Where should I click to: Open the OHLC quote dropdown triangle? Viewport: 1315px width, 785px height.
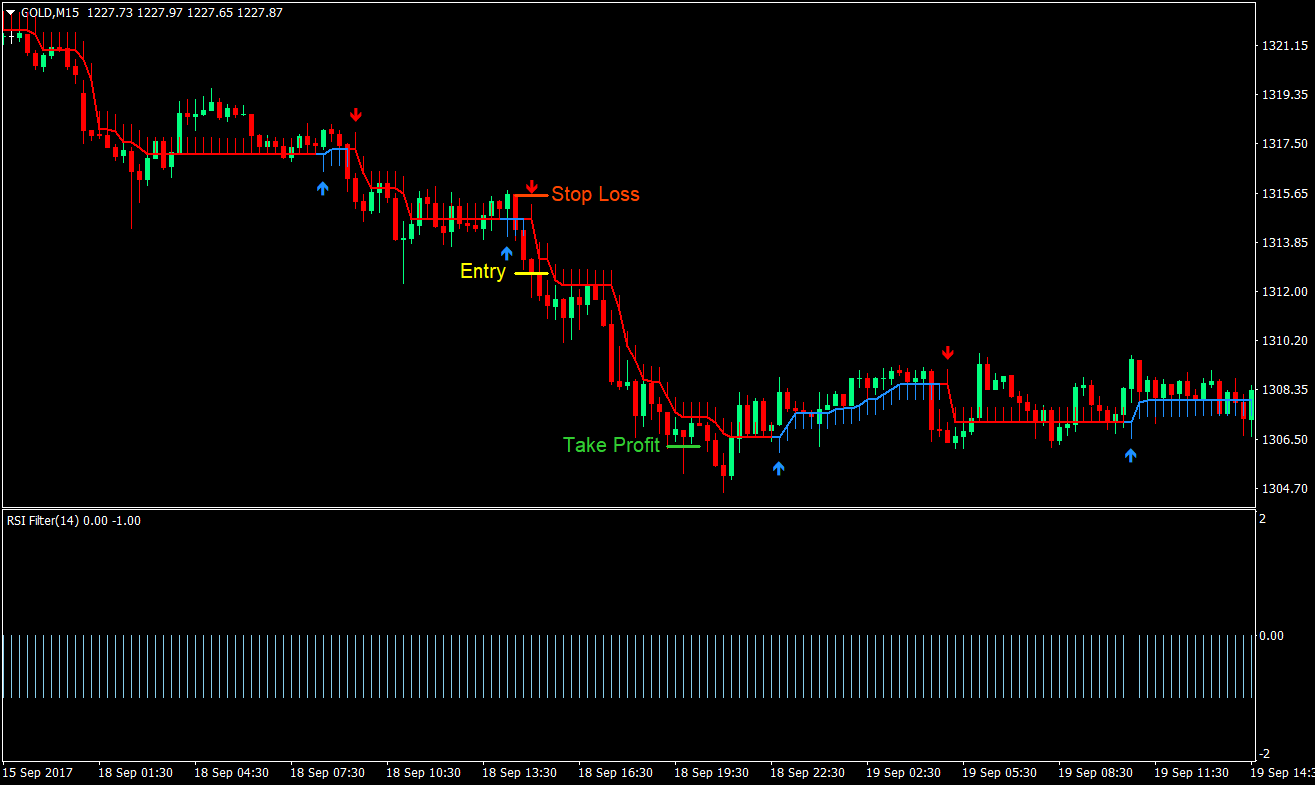pos(10,13)
